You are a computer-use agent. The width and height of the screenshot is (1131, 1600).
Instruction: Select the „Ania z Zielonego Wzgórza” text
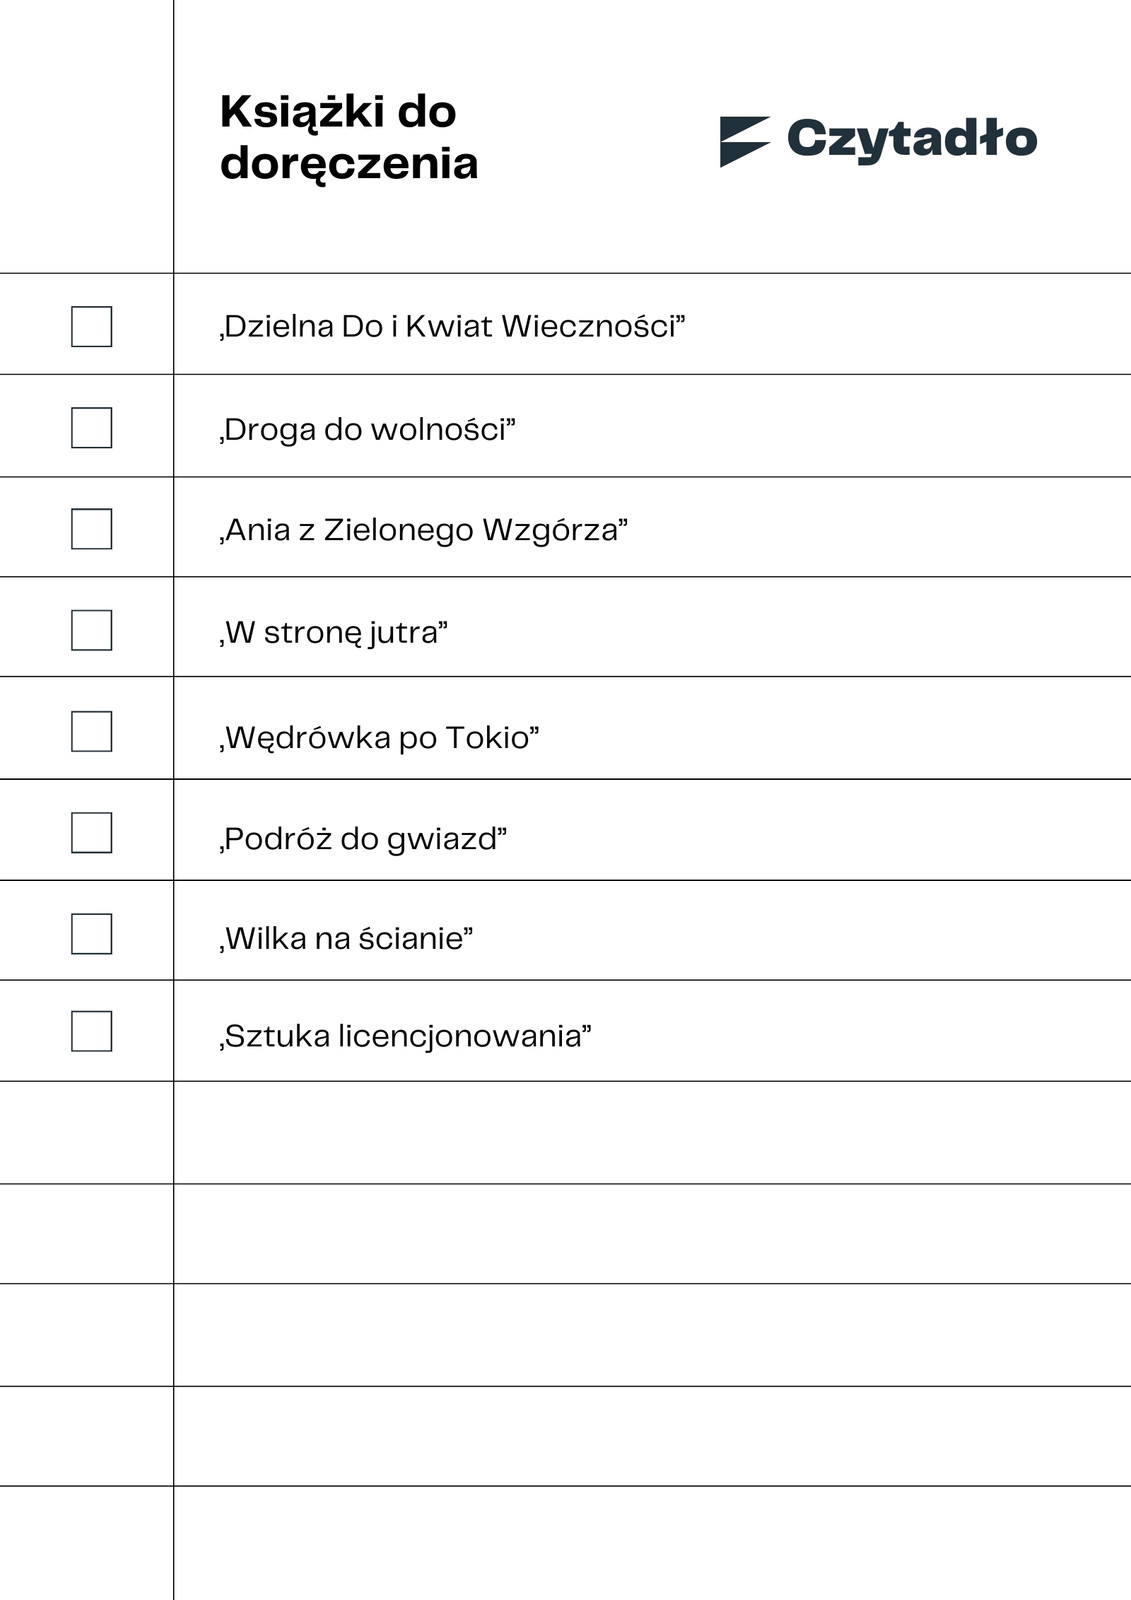tap(423, 530)
